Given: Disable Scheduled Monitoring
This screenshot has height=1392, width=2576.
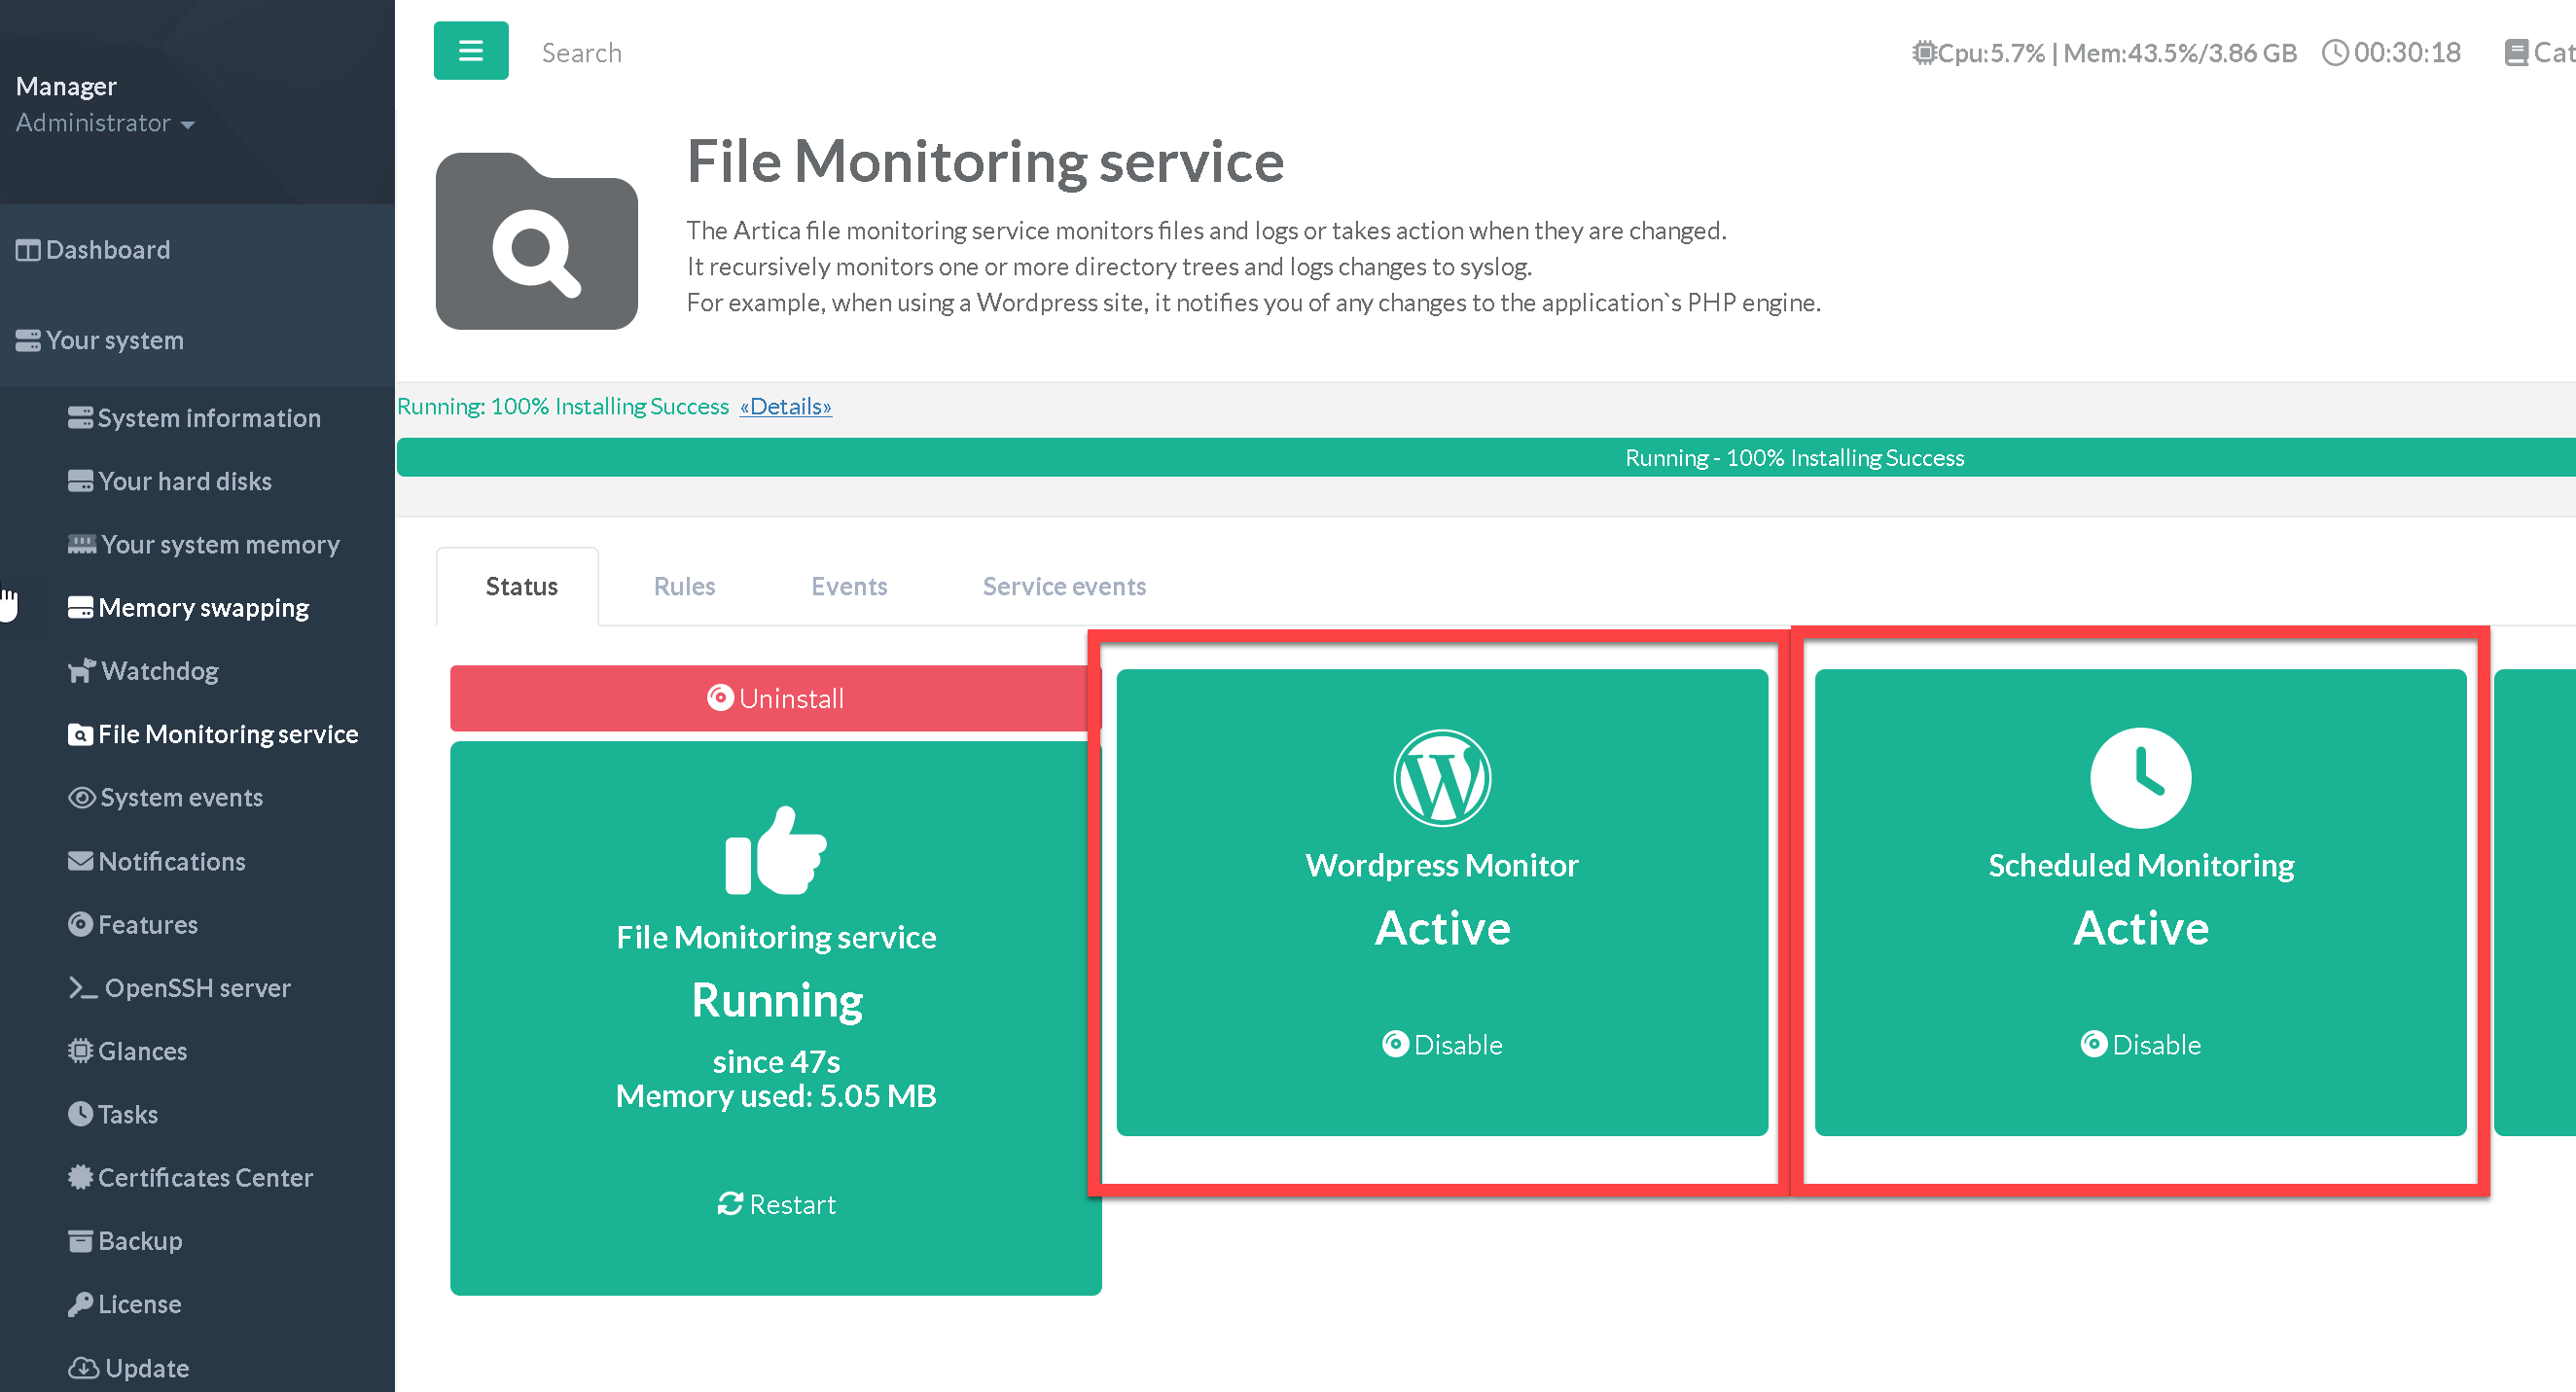Looking at the screenshot, I should coord(2139,1045).
